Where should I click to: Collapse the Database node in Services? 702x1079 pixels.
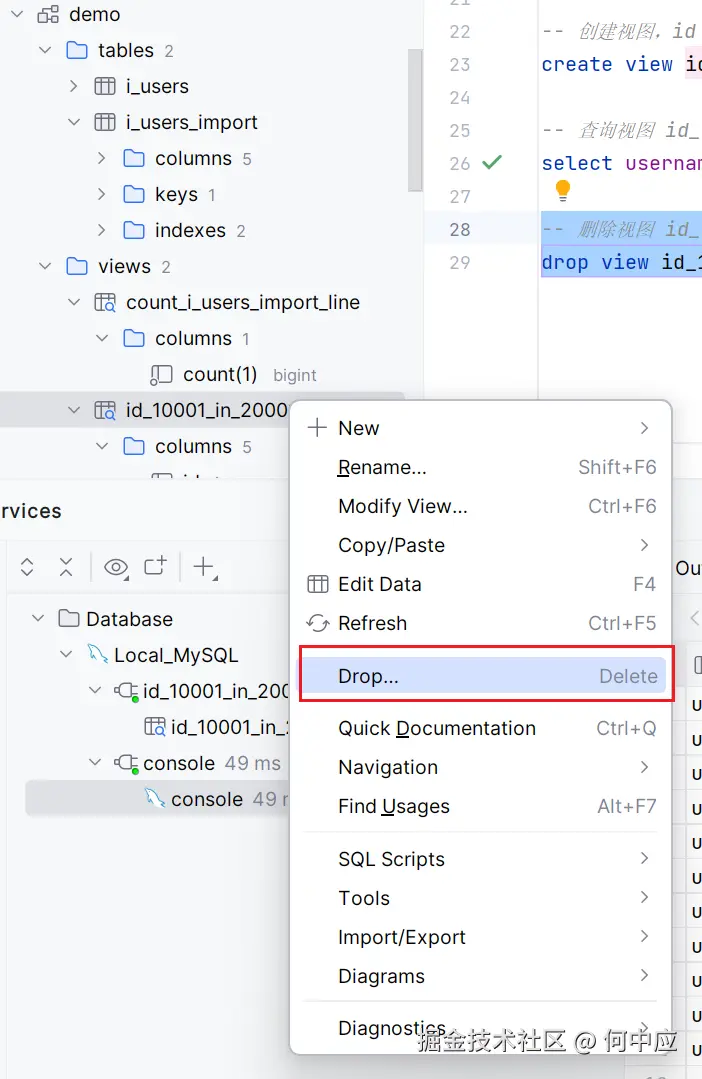[39, 619]
